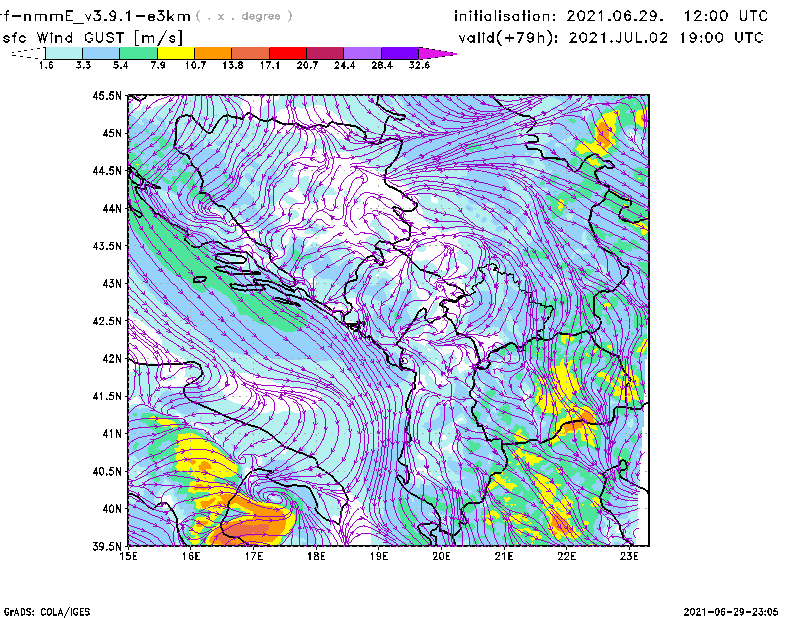Click the magenta arrow at legend end
Viewport: 800px width, 618px height.
[437, 53]
